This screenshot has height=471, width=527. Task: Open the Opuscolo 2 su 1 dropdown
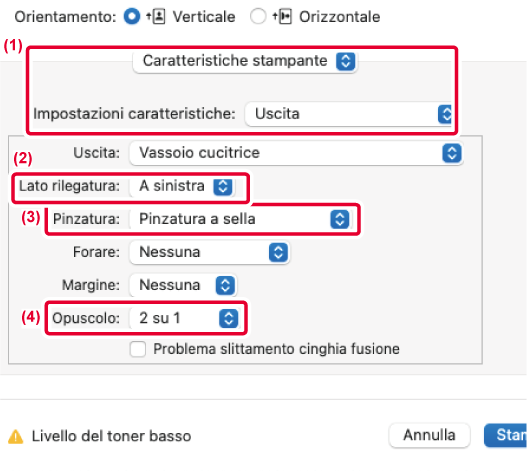pos(185,318)
